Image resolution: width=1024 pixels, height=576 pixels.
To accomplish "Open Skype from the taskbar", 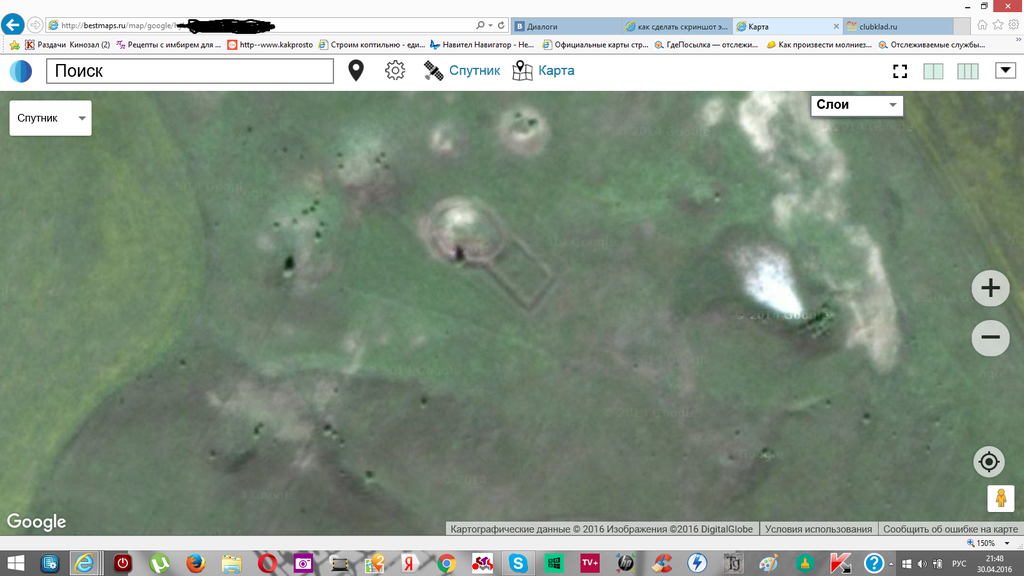I will (518, 563).
